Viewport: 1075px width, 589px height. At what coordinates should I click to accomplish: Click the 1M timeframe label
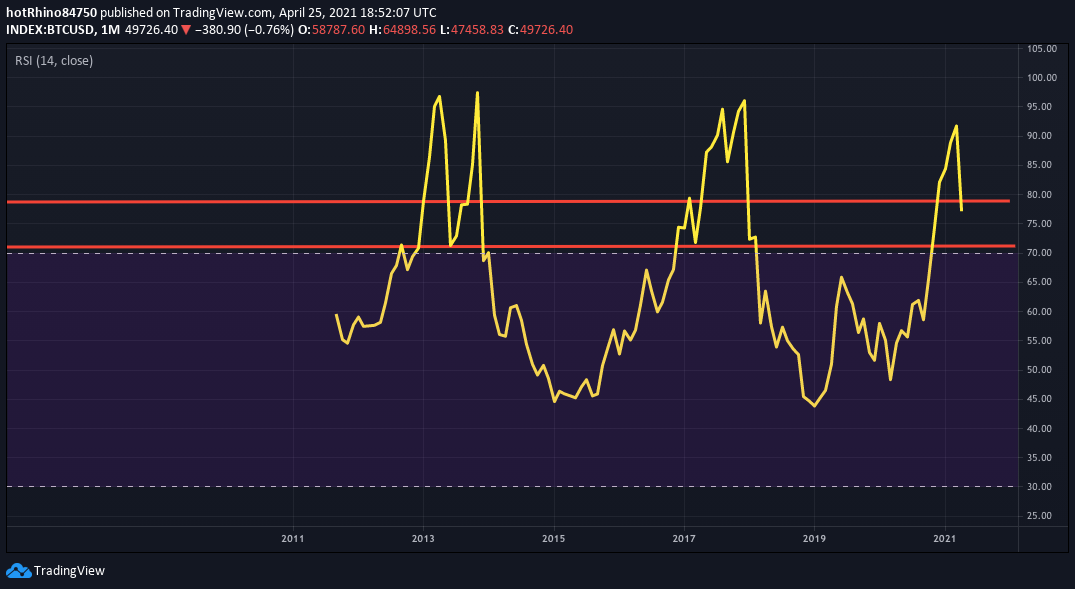(110, 30)
